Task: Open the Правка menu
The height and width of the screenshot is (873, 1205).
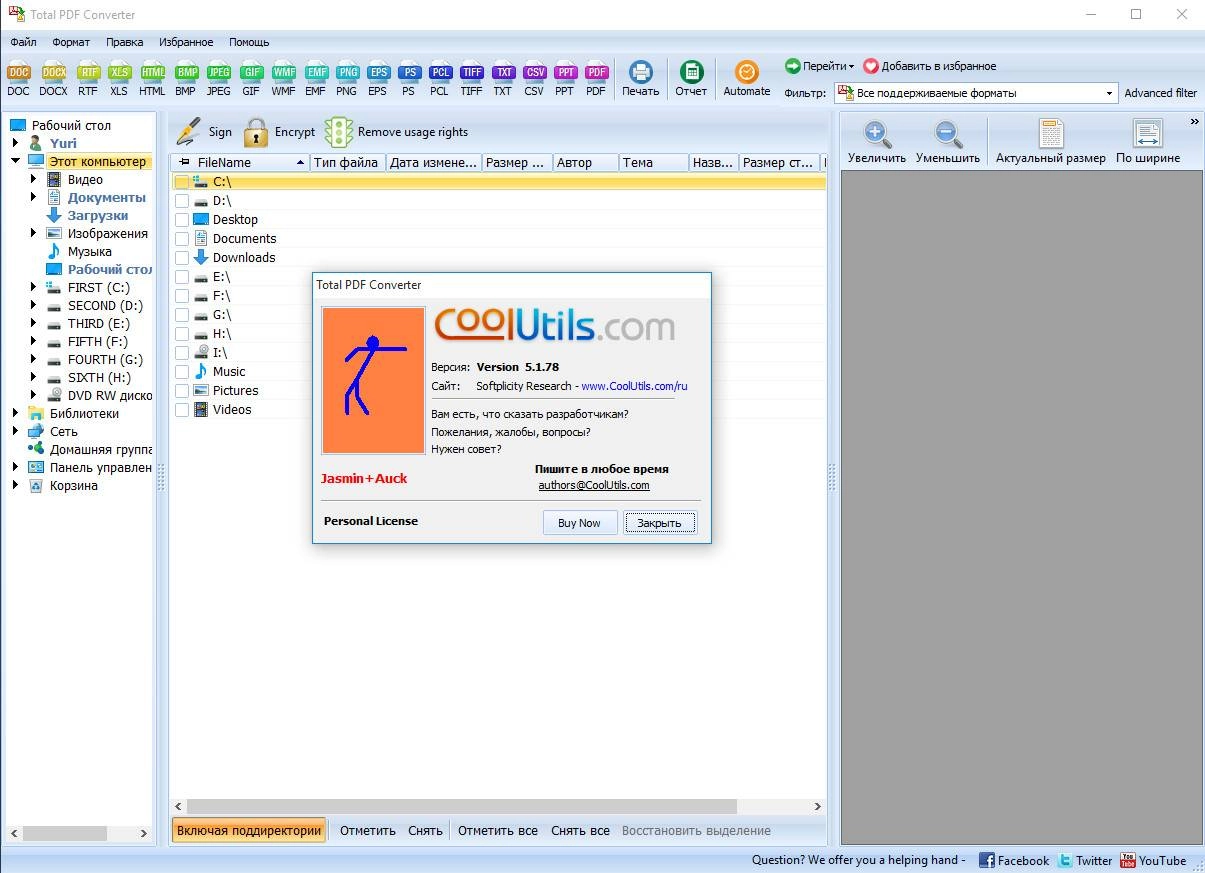Action: pyautogui.click(x=124, y=42)
